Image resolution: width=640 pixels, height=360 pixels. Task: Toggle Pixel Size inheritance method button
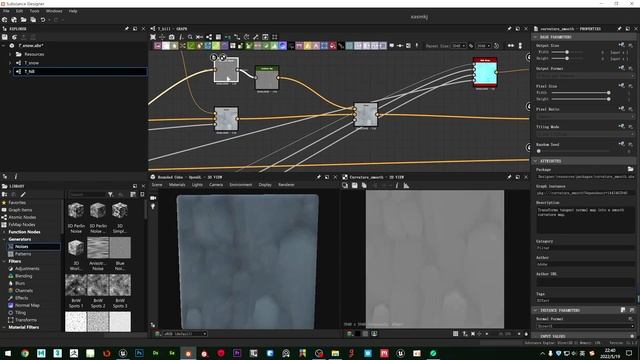[621, 86]
